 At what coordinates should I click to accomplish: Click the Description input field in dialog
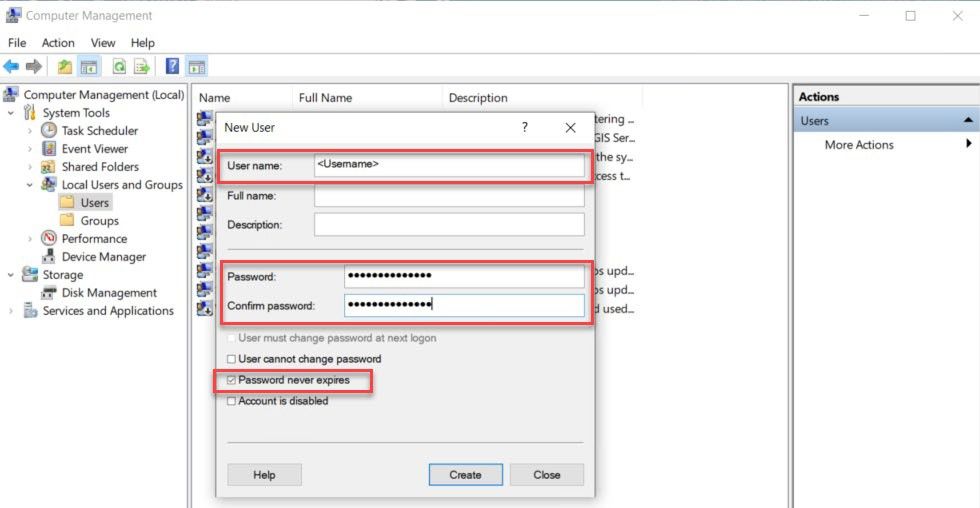[x=449, y=224]
